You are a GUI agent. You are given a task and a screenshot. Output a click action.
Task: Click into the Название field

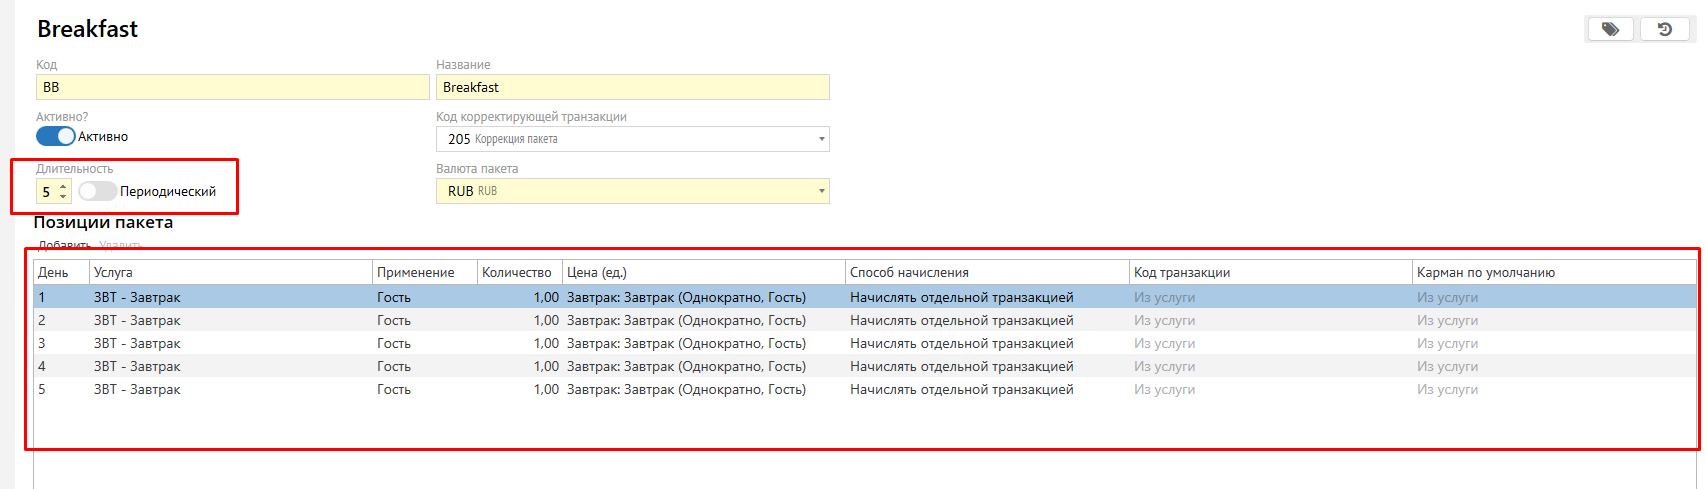coord(632,87)
